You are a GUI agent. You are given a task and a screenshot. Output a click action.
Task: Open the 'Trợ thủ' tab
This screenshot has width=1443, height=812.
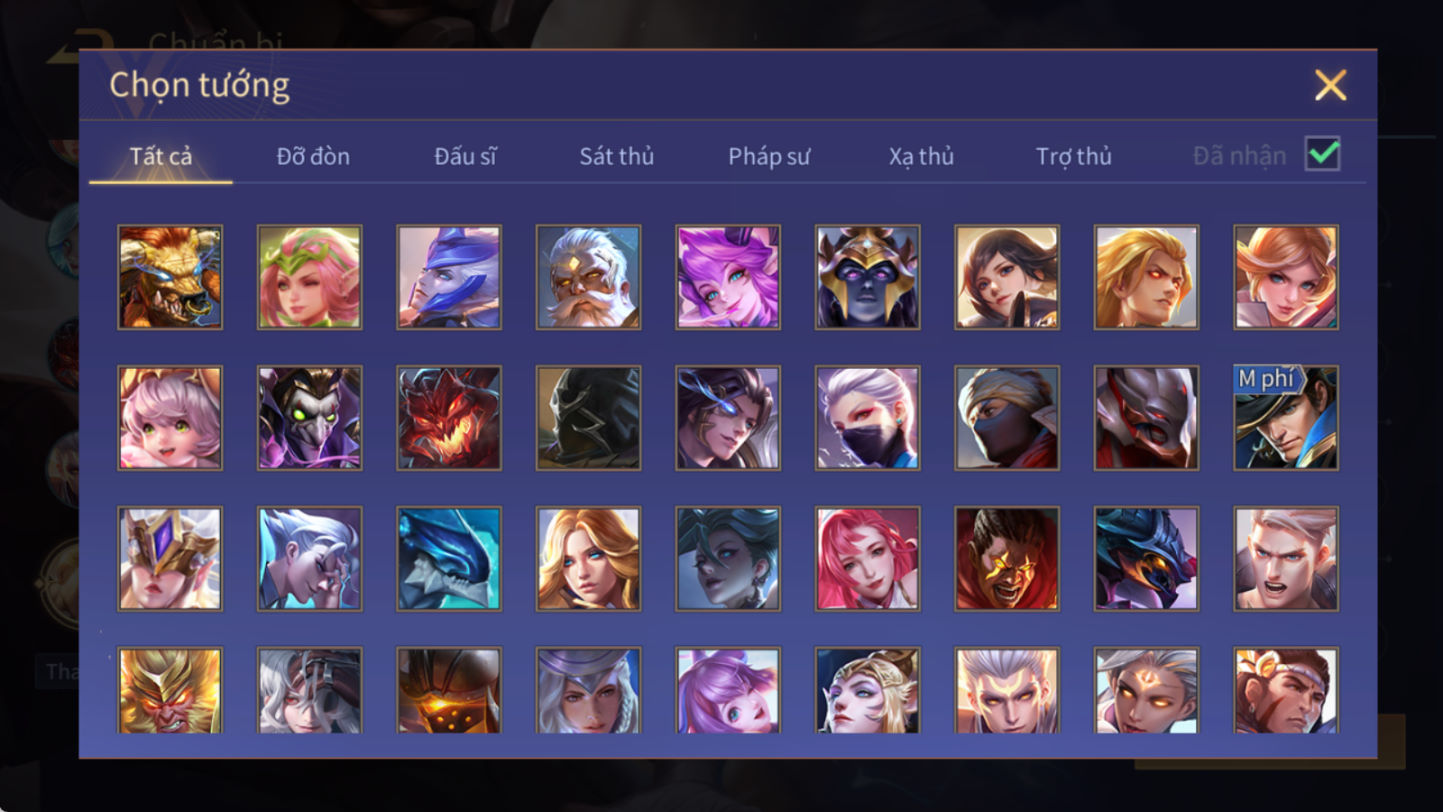point(1073,156)
